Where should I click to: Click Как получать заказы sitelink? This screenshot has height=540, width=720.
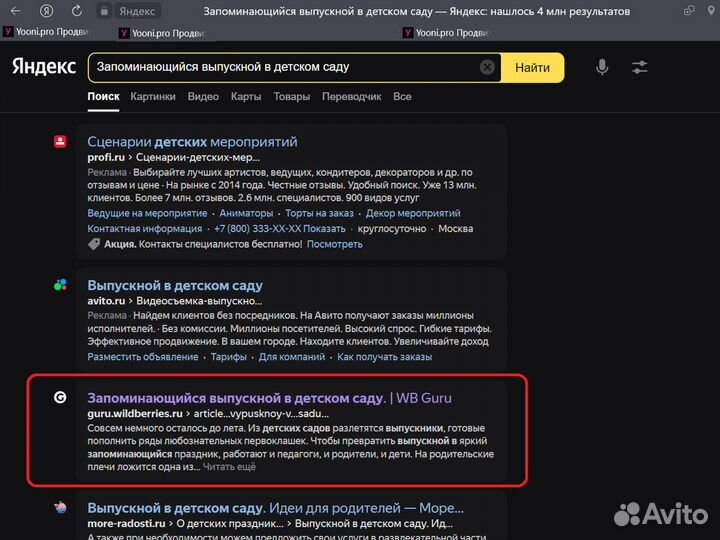(384, 357)
